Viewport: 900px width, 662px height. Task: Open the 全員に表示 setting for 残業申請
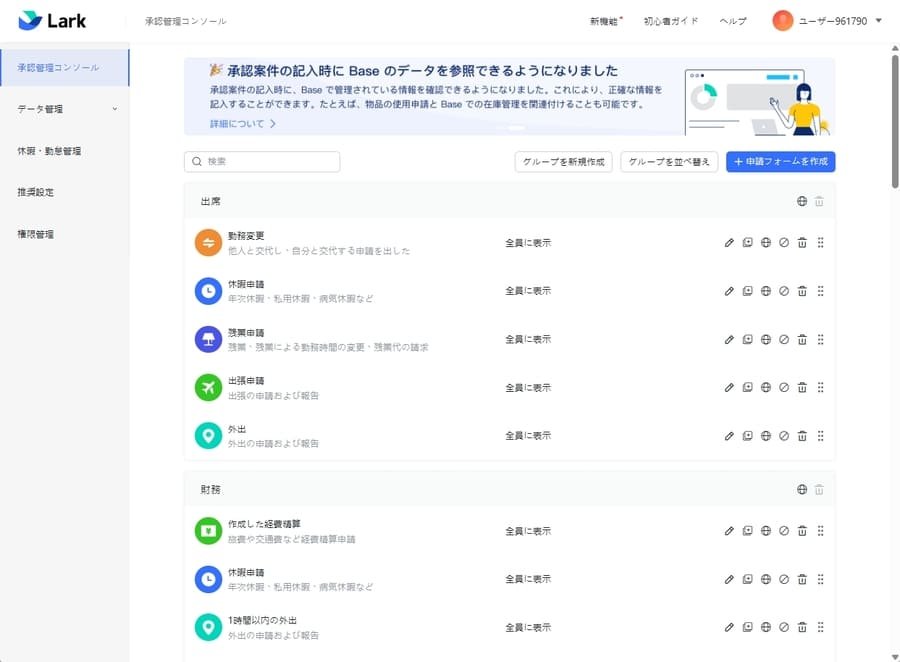(x=527, y=339)
